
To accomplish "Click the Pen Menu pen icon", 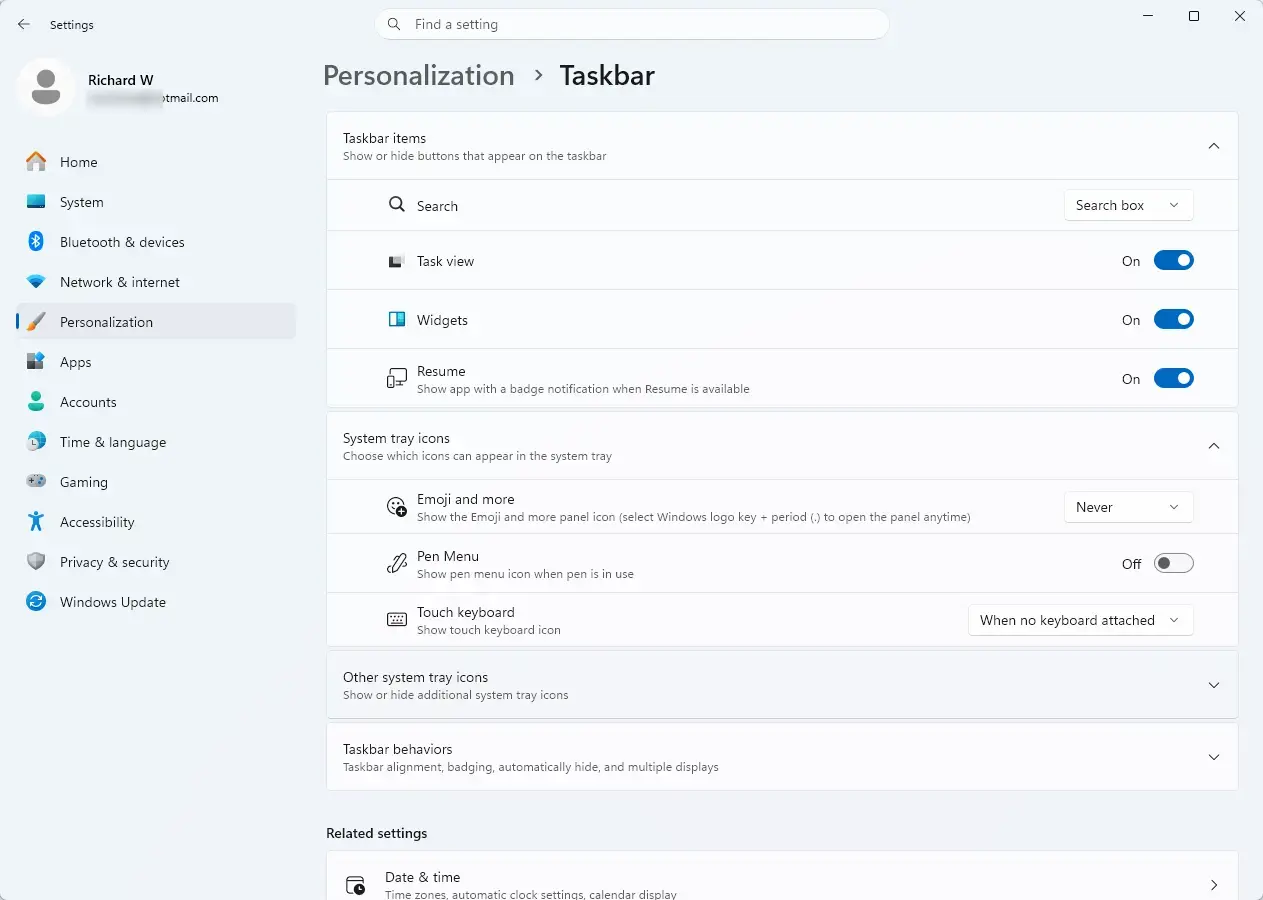I will 396,564.
